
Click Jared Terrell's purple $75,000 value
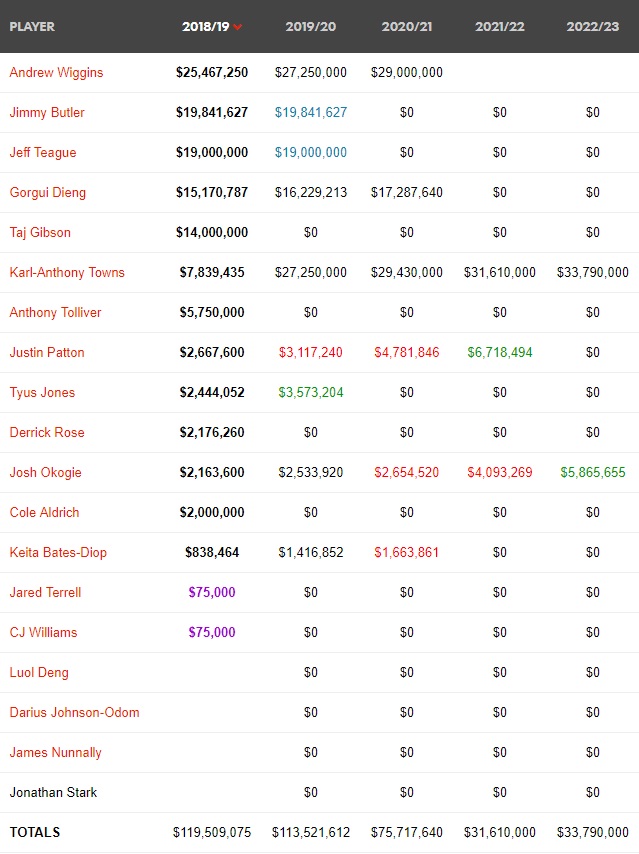(212, 592)
